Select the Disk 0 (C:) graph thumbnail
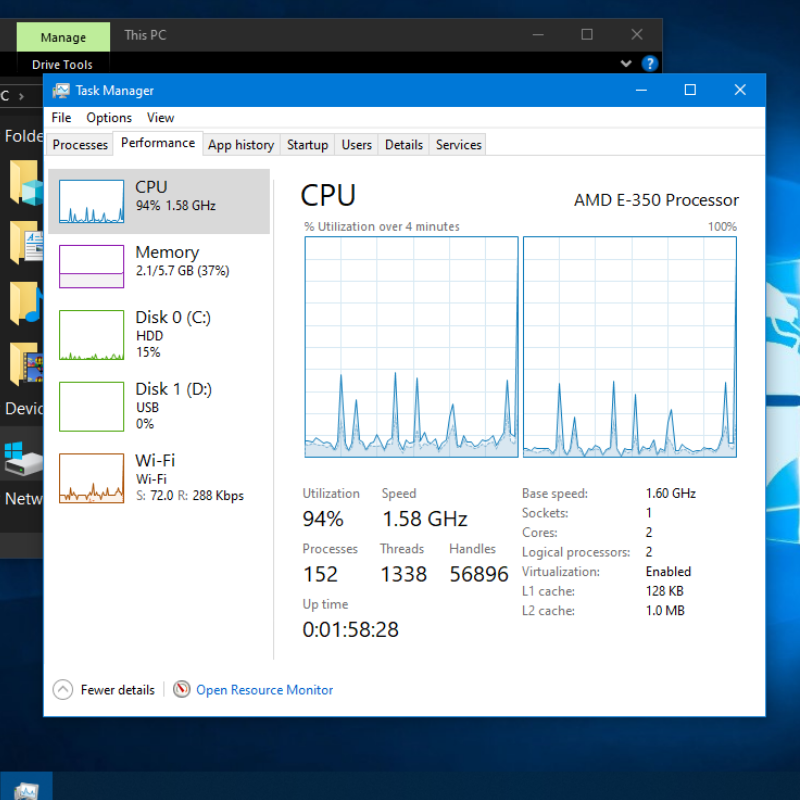The width and height of the screenshot is (800, 800). 91,335
